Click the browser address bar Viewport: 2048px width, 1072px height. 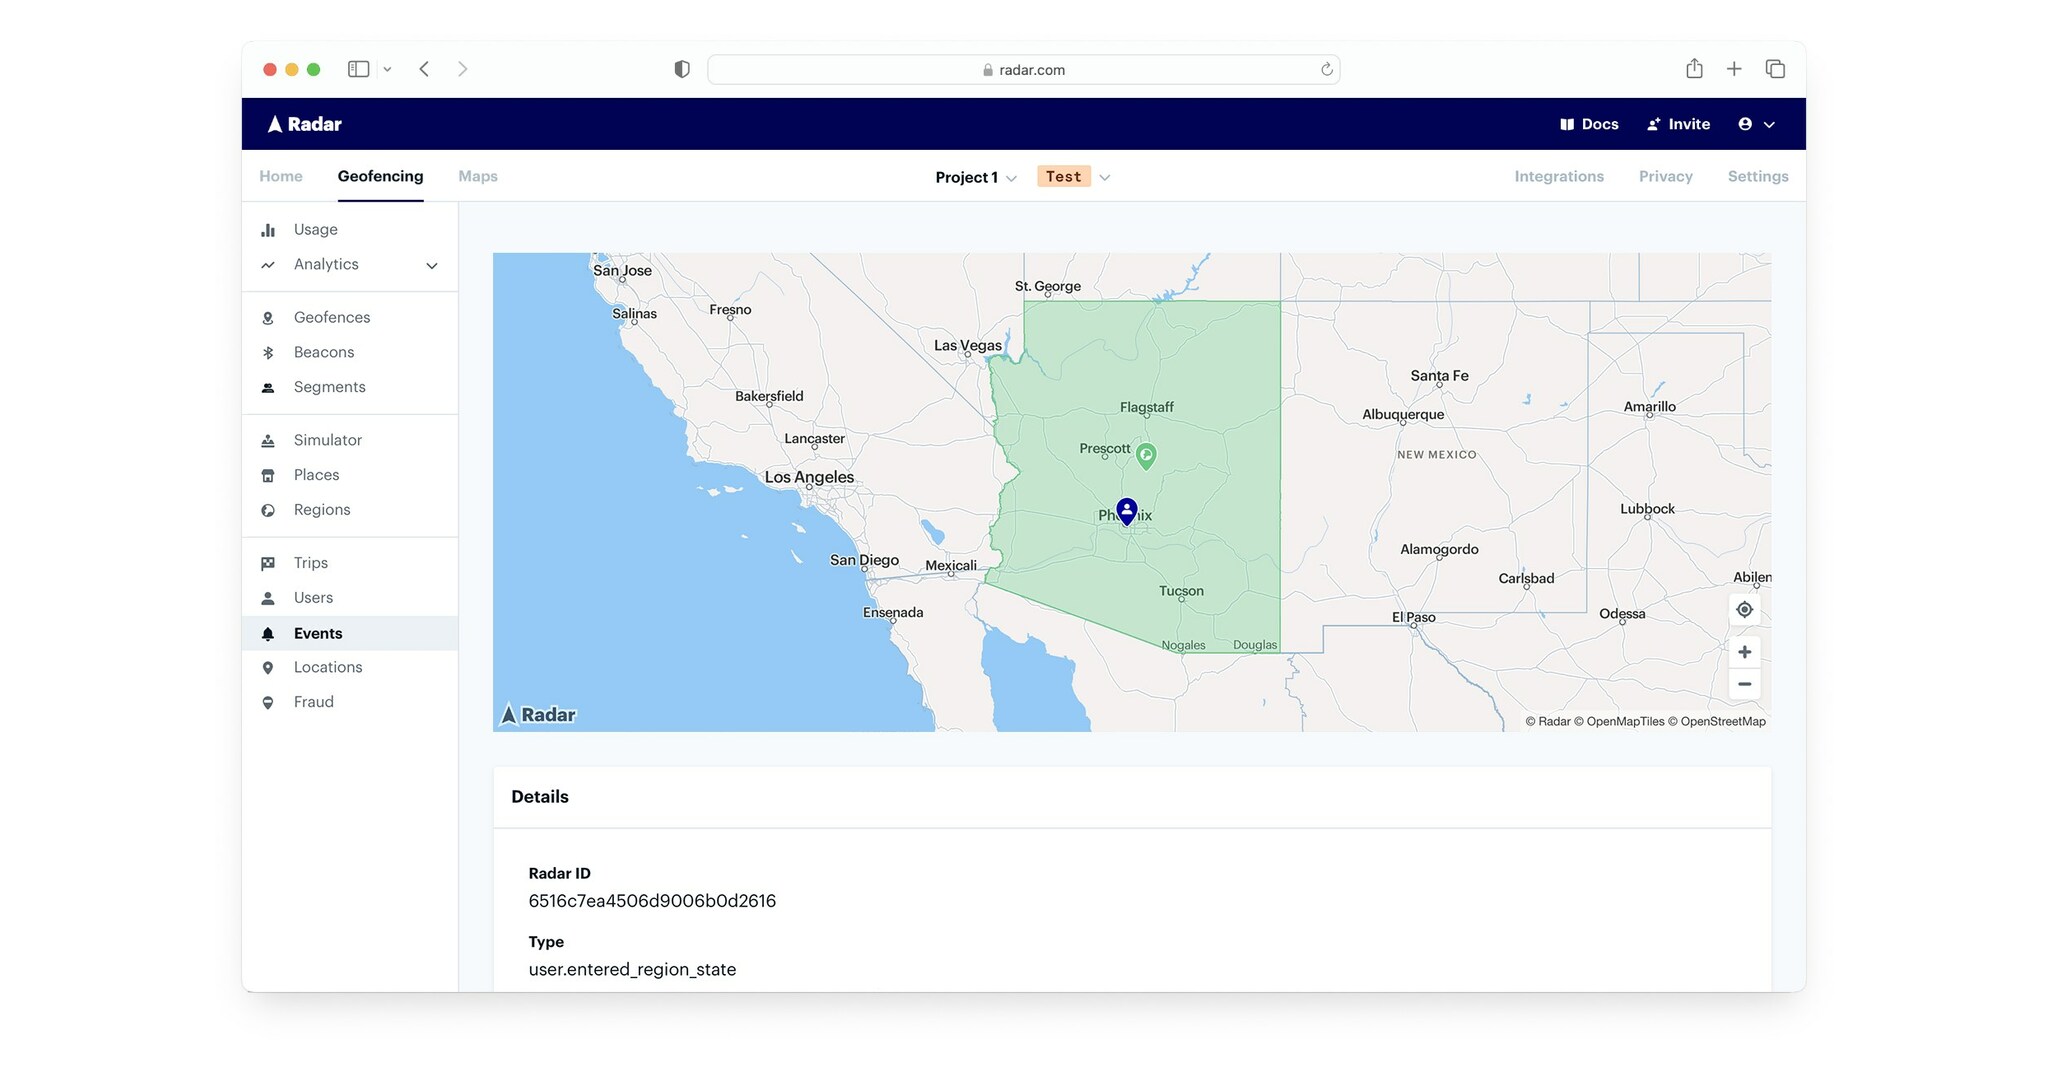click(x=1024, y=69)
